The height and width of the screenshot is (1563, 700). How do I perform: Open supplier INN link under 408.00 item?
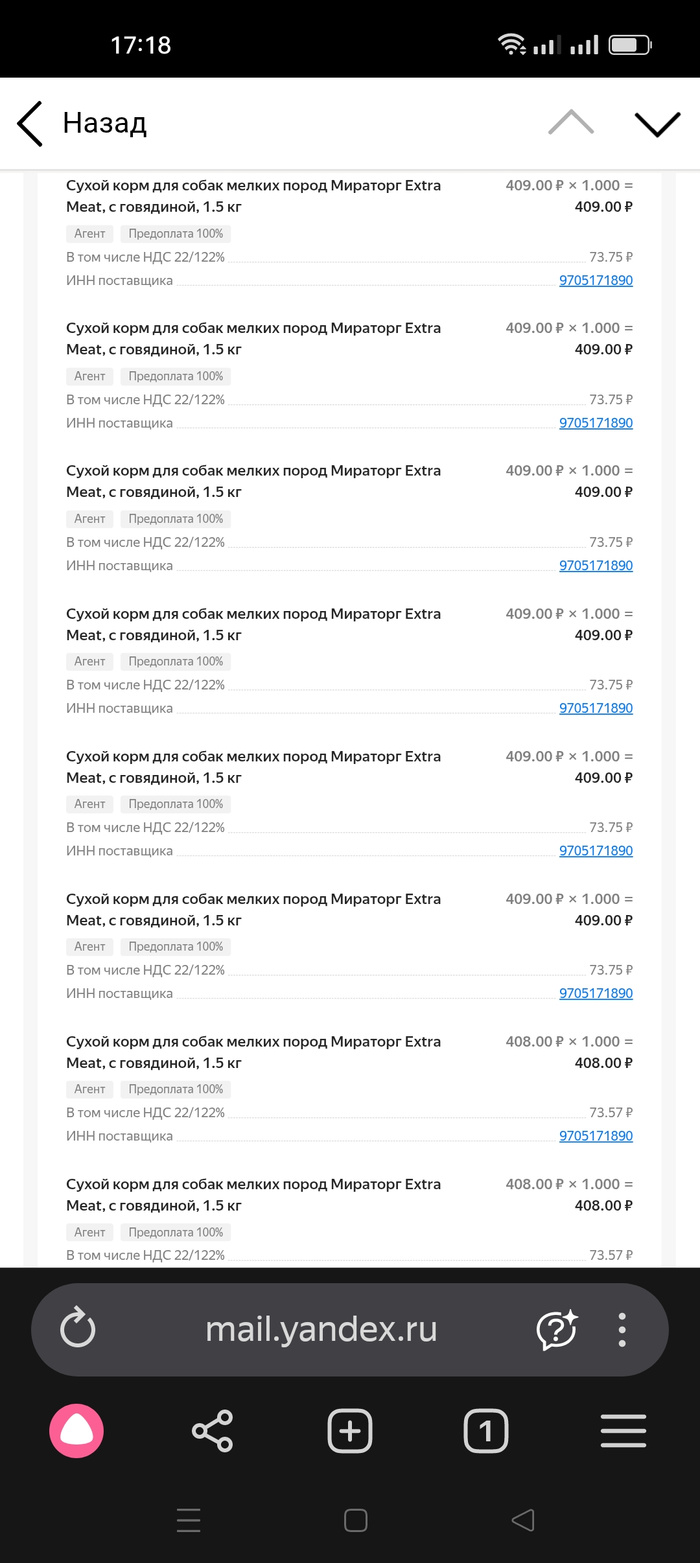pos(595,1136)
